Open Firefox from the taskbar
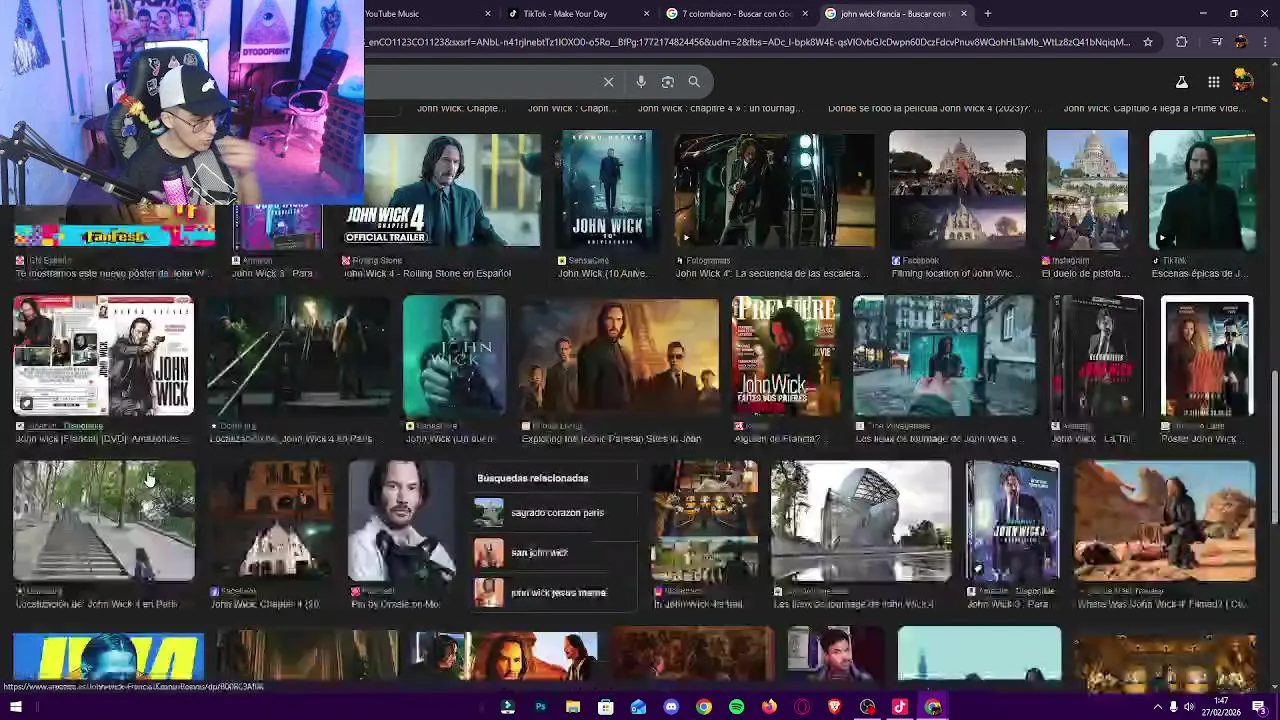The image size is (1280, 720). tap(769, 707)
